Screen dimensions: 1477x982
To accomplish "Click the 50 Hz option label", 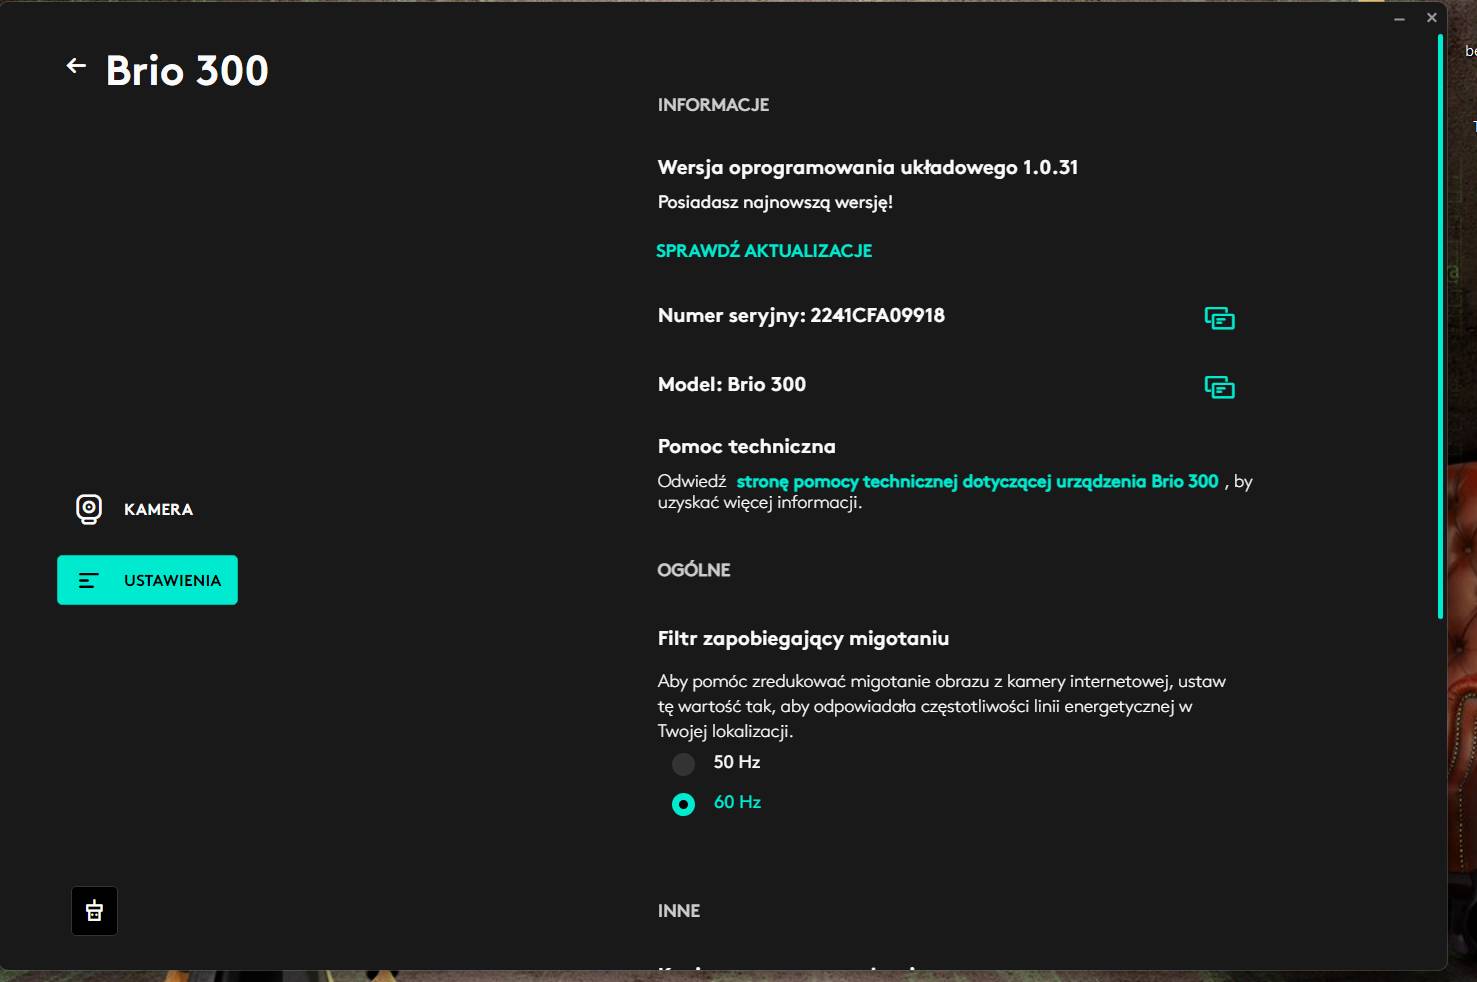I will [737, 762].
